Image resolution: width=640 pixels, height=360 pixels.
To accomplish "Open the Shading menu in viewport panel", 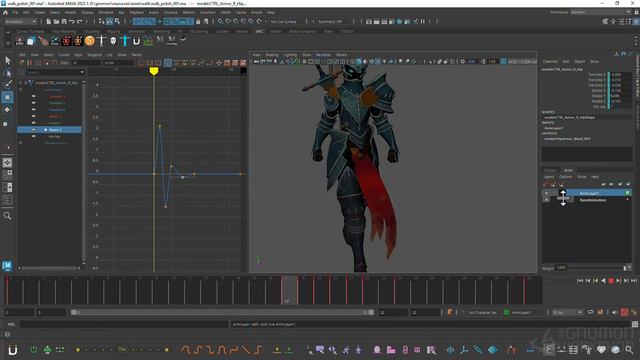I will (272, 55).
